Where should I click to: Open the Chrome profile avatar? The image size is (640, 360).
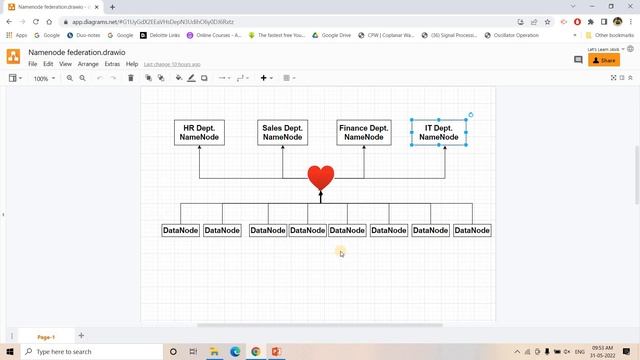tap(618, 22)
